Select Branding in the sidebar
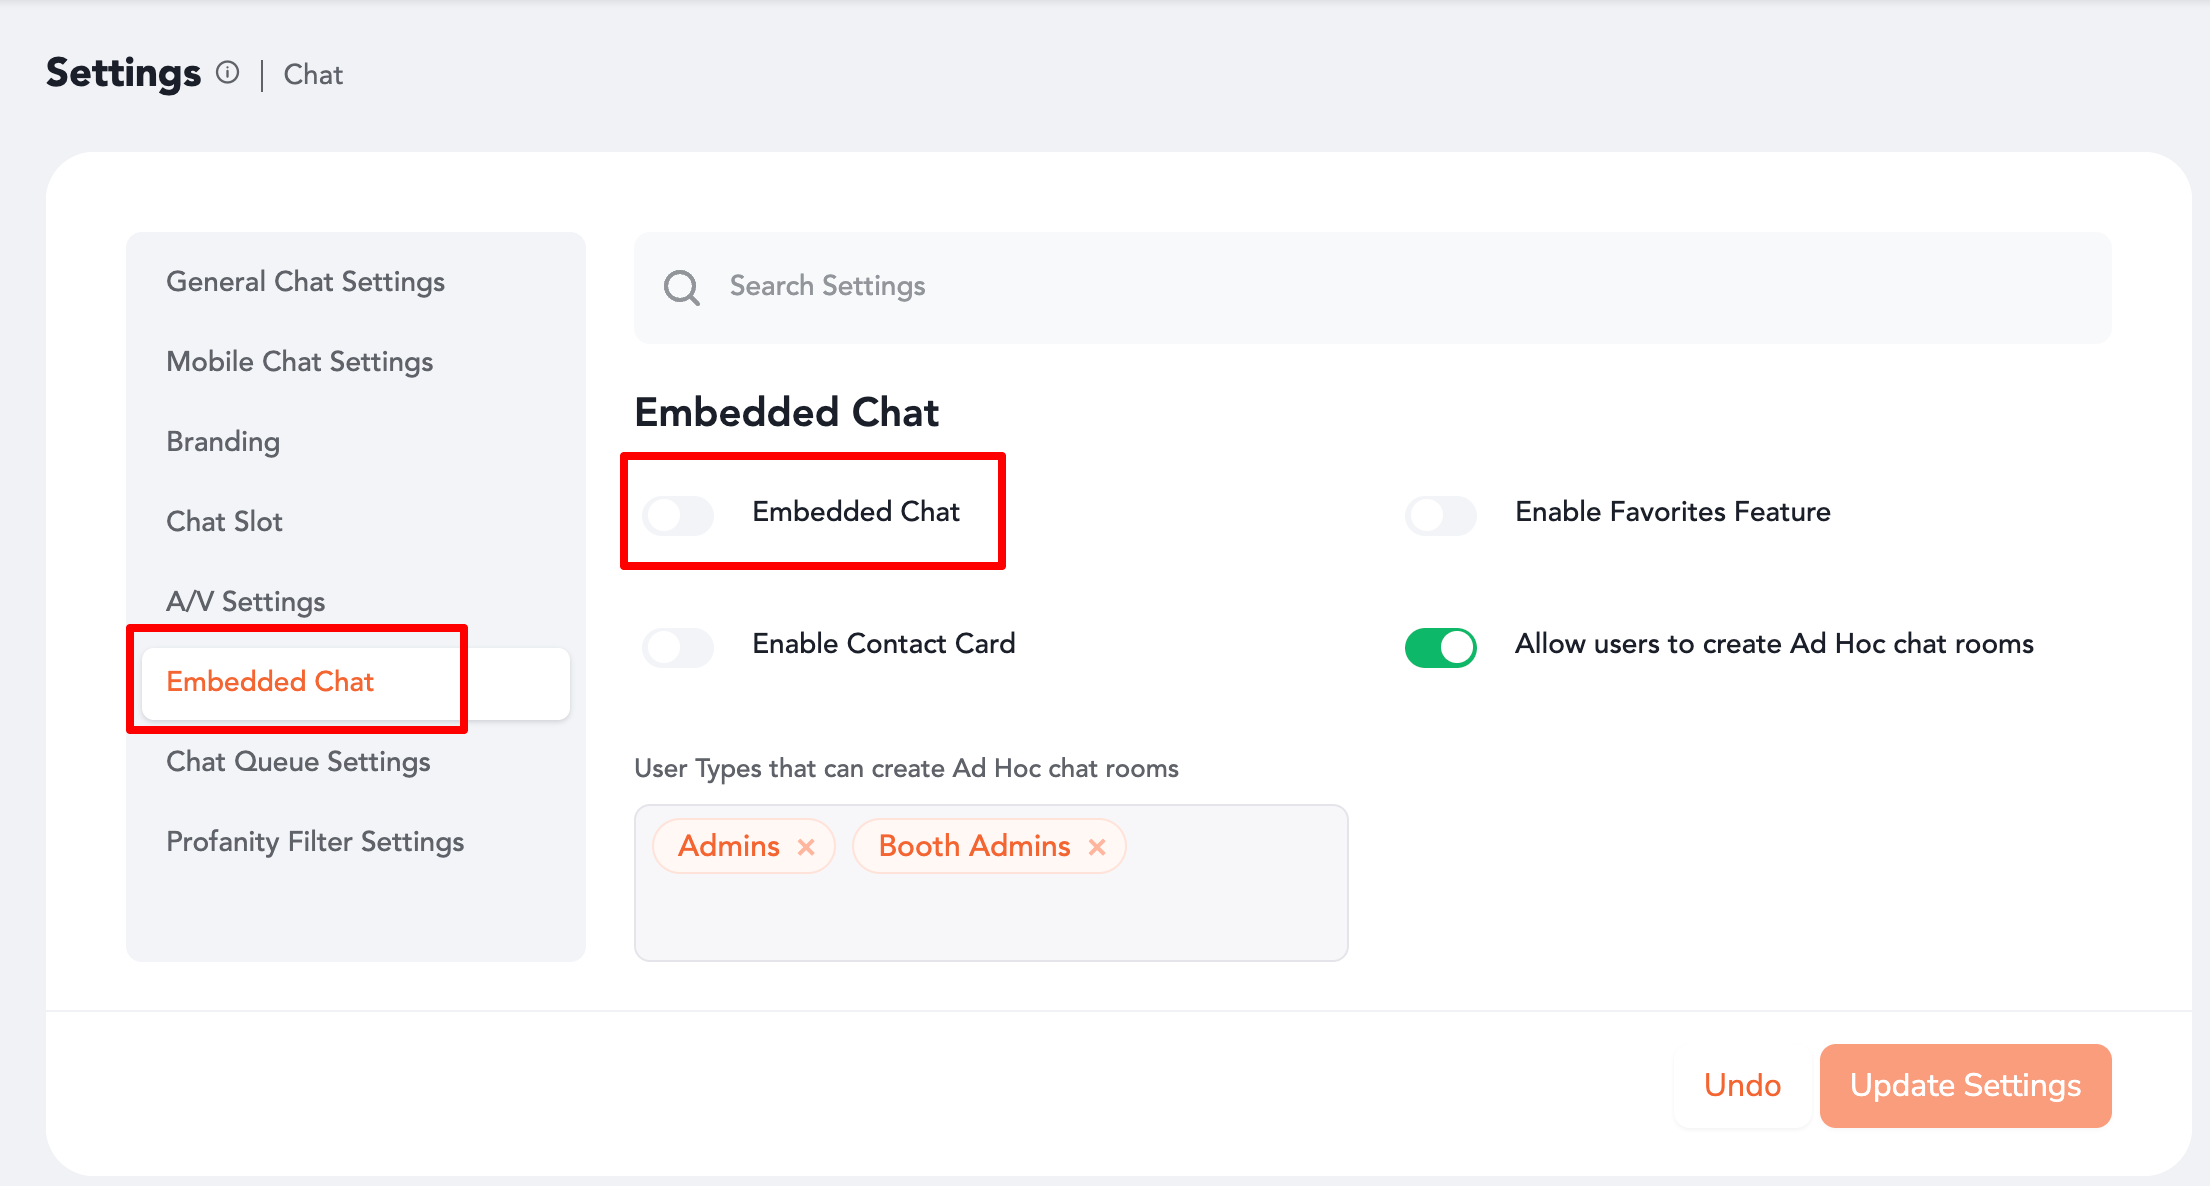2210x1186 pixels. pyautogui.click(x=223, y=442)
